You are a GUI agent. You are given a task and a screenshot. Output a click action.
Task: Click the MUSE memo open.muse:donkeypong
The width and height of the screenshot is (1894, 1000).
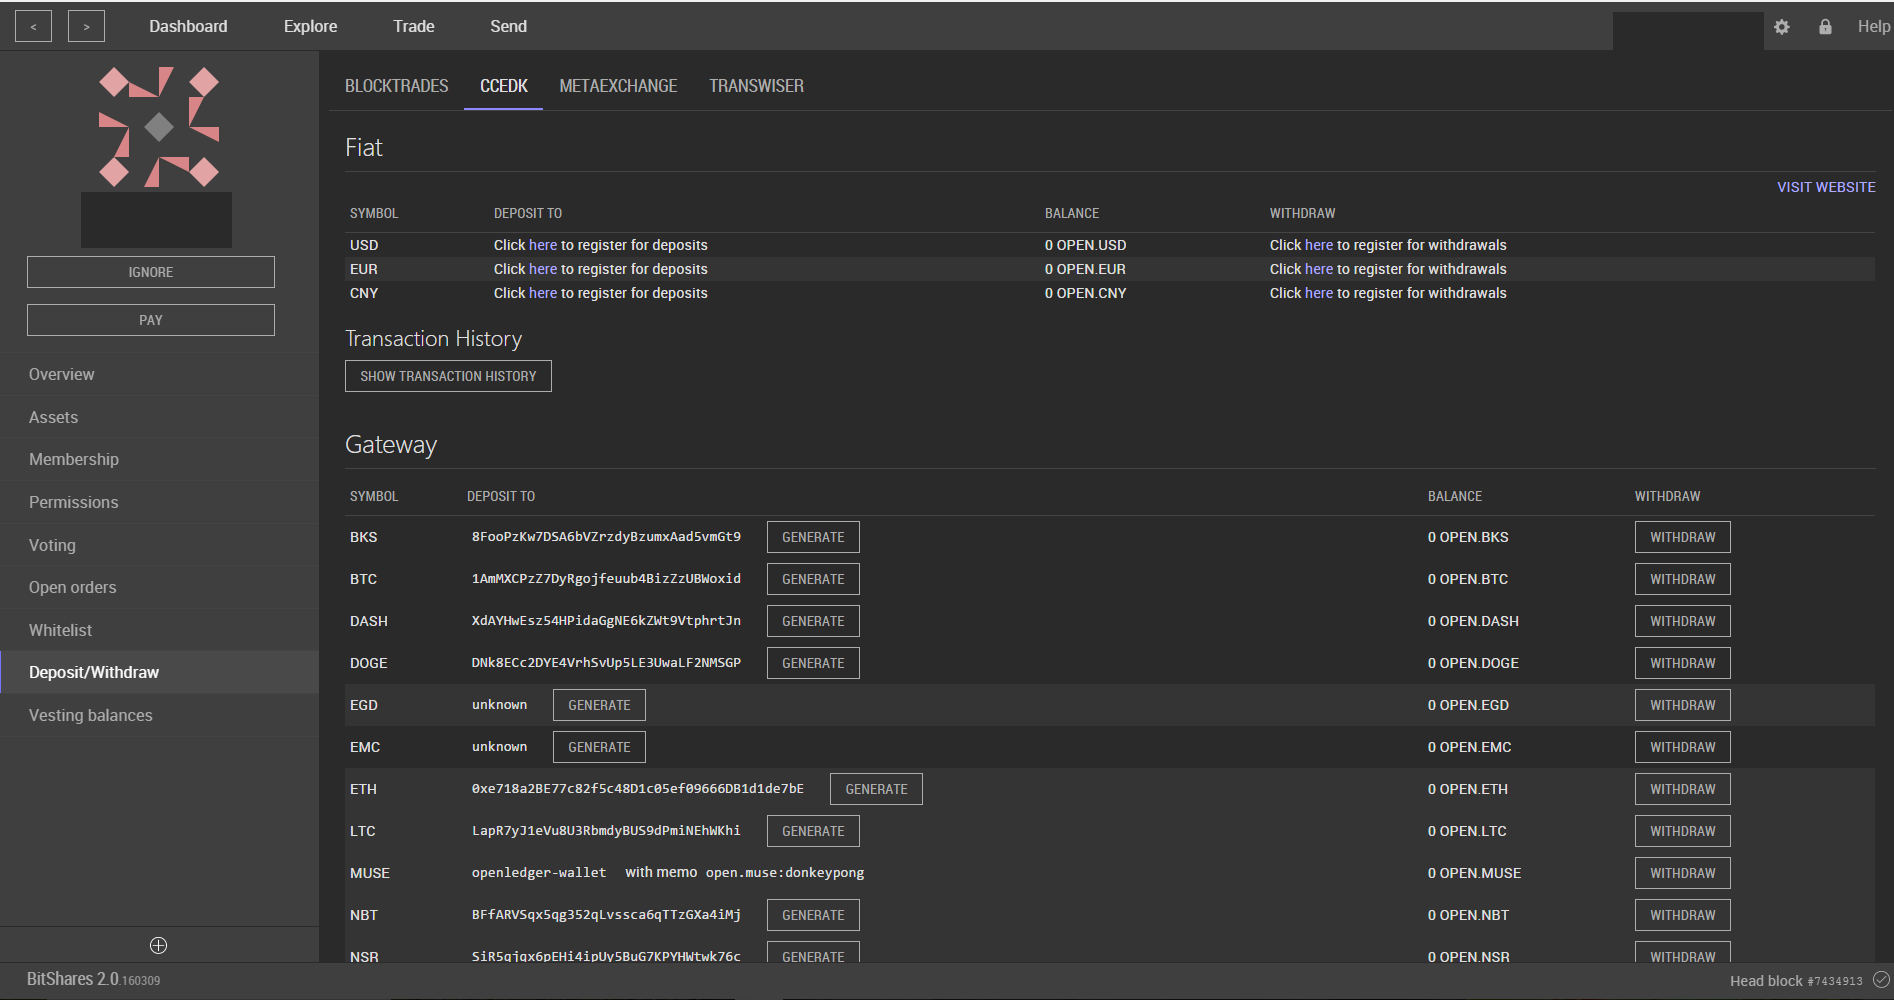tap(785, 873)
